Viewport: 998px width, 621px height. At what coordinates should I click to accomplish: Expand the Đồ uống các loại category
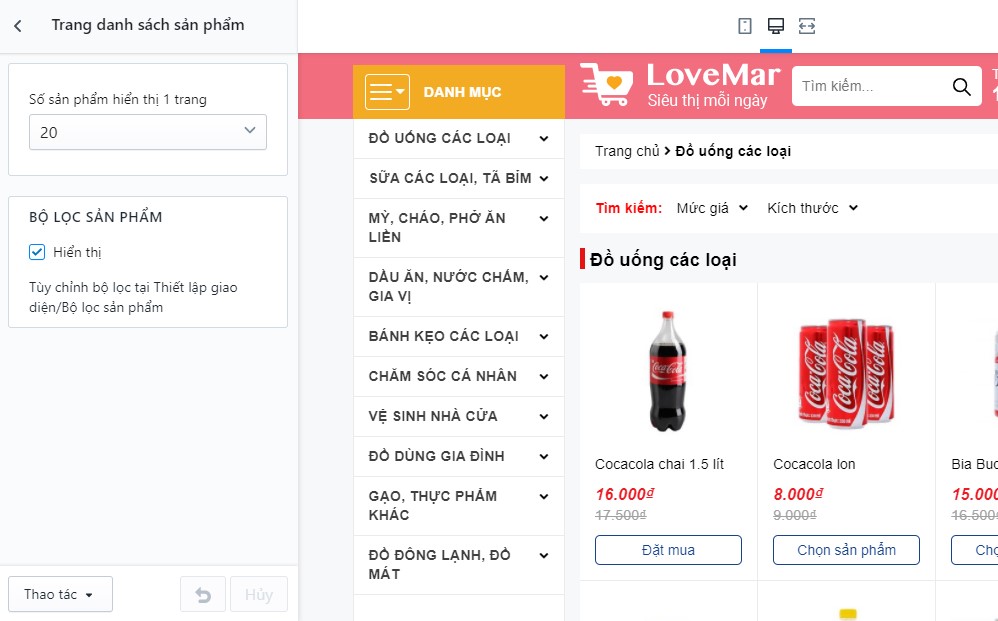[x=458, y=138]
